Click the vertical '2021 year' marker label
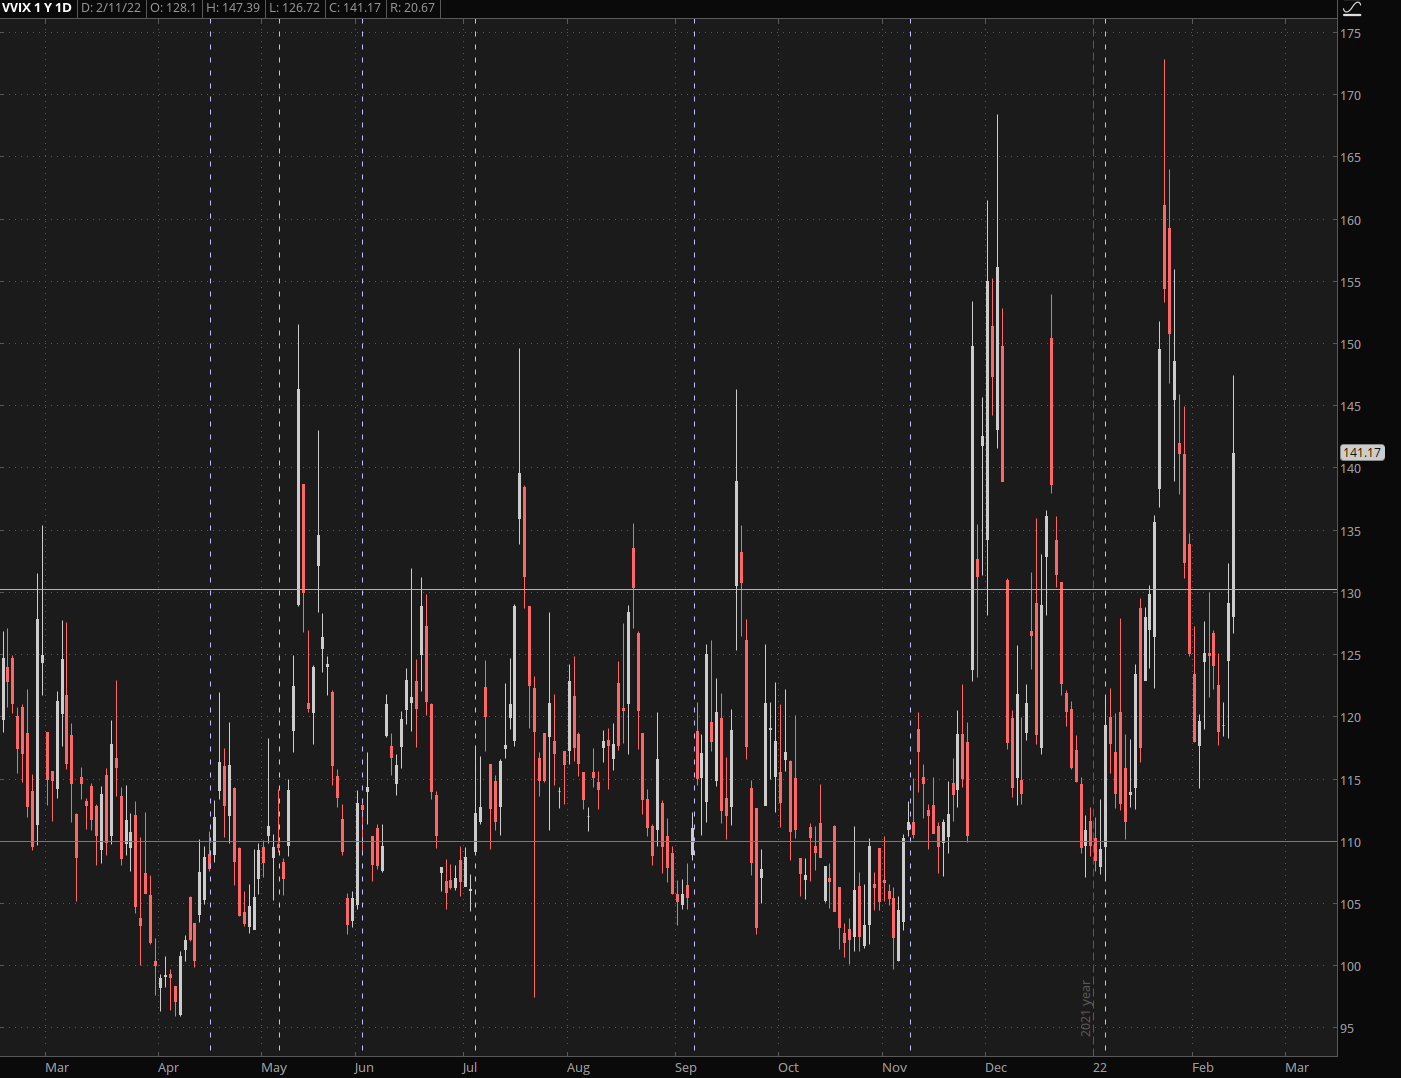 1086,1008
